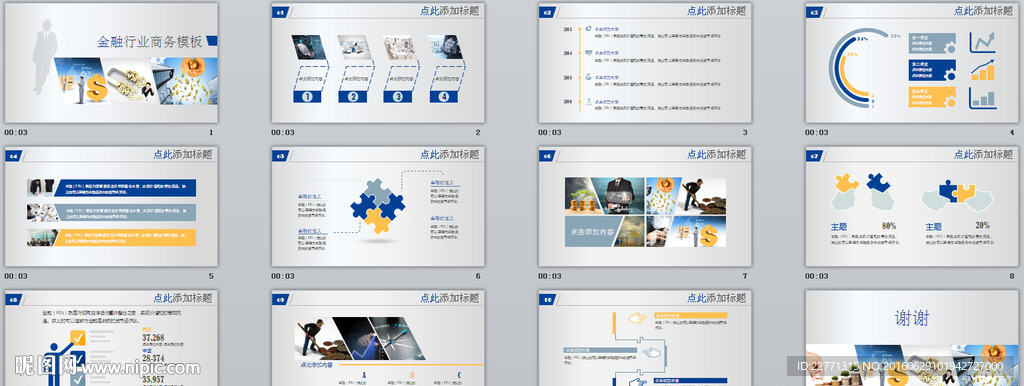Select slide 2 with four numbered arrows
This screenshot has width=1024, height=386.
tap(378, 63)
